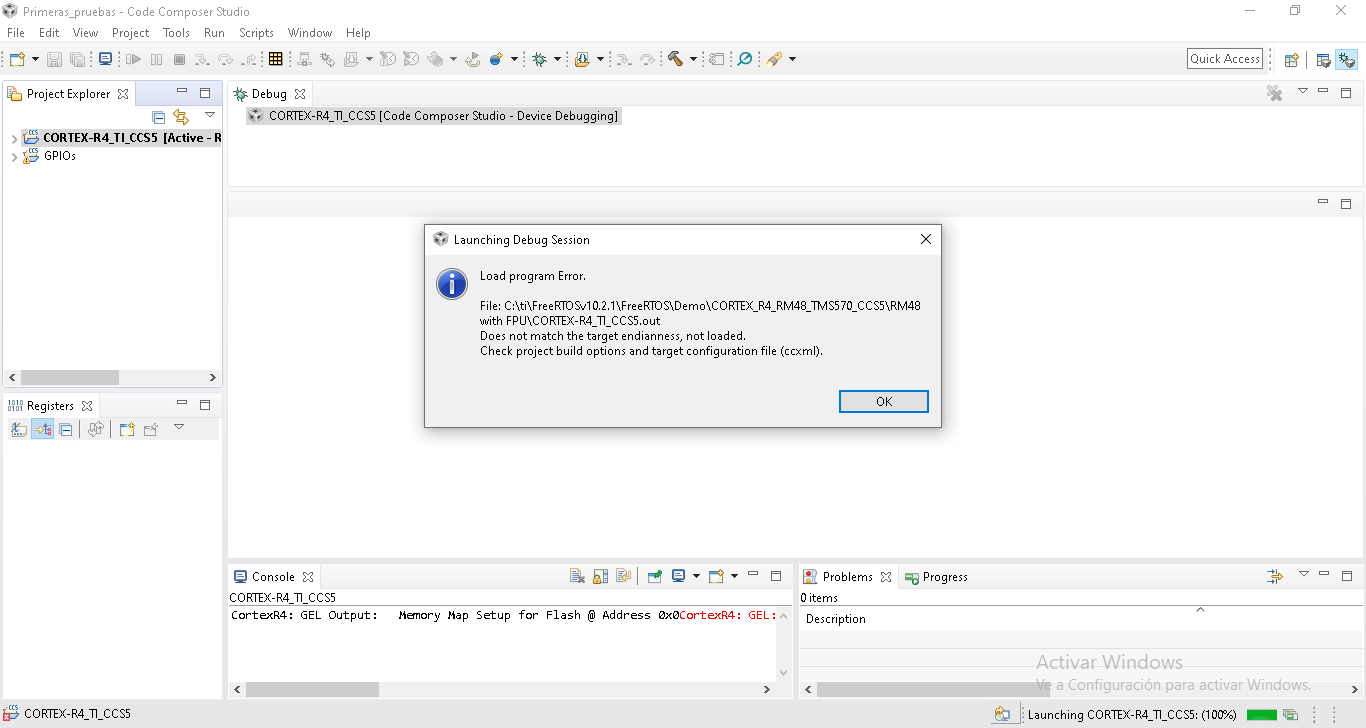Click the blue monitor console toolbar icon
The width and height of the screenshot is (1366, 728).
[105, 59]
